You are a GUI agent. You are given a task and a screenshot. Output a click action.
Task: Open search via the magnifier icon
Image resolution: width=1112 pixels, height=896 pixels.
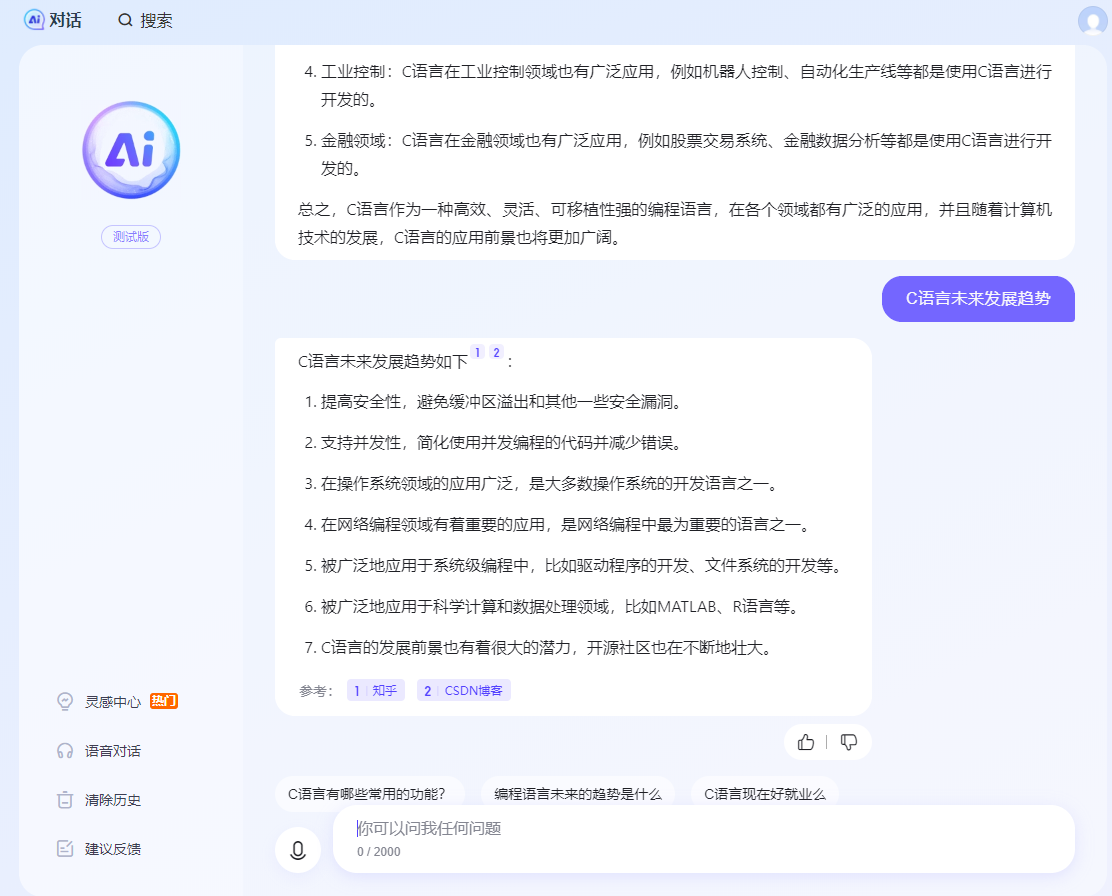click(x=124, y=19)
